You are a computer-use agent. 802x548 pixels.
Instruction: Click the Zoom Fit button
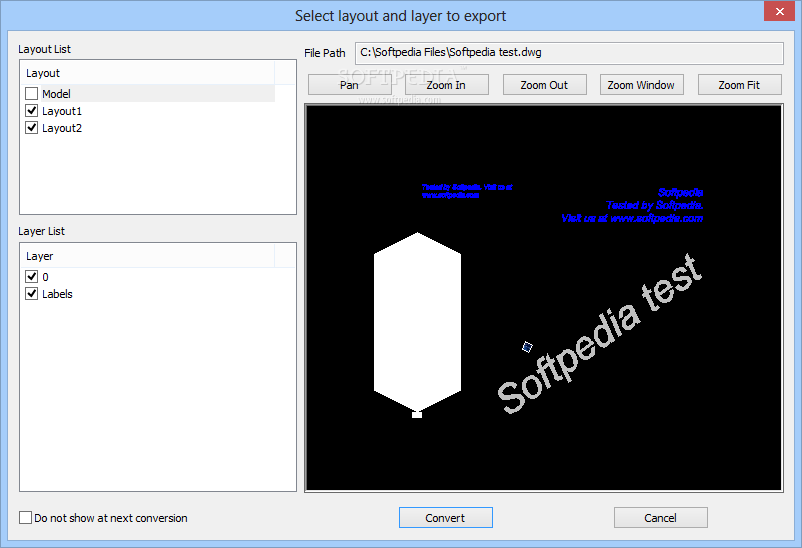[740, 85]
